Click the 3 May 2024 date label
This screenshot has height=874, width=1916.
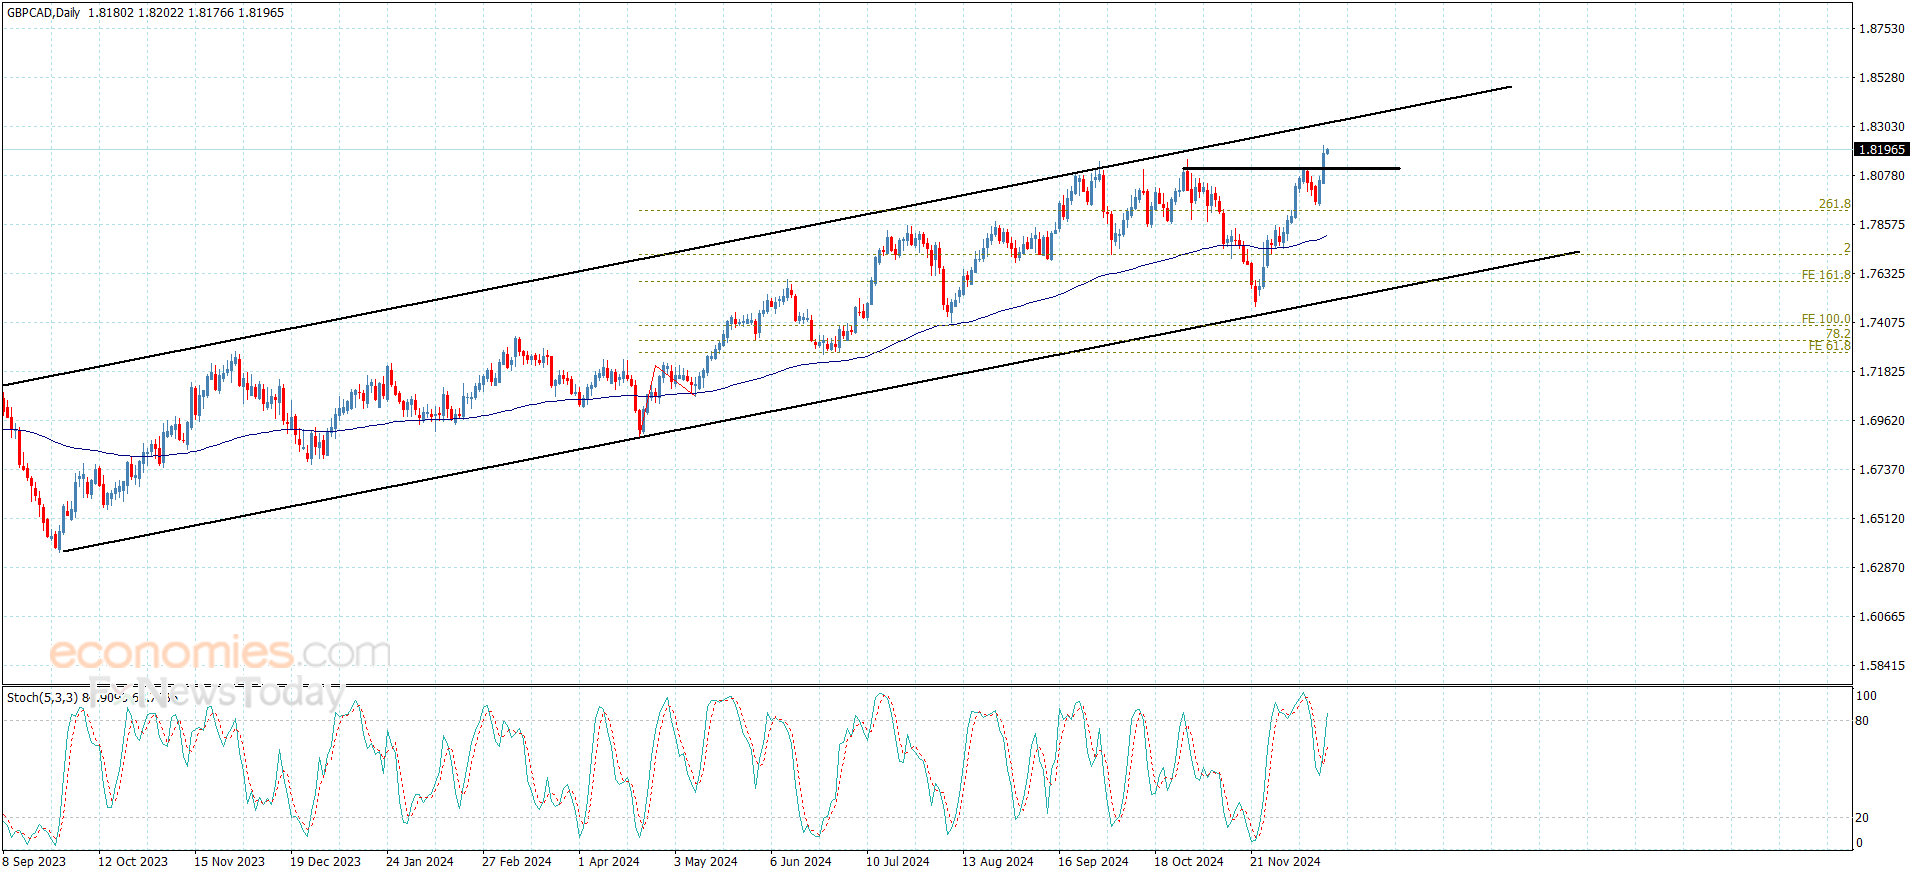coord(706,862)
